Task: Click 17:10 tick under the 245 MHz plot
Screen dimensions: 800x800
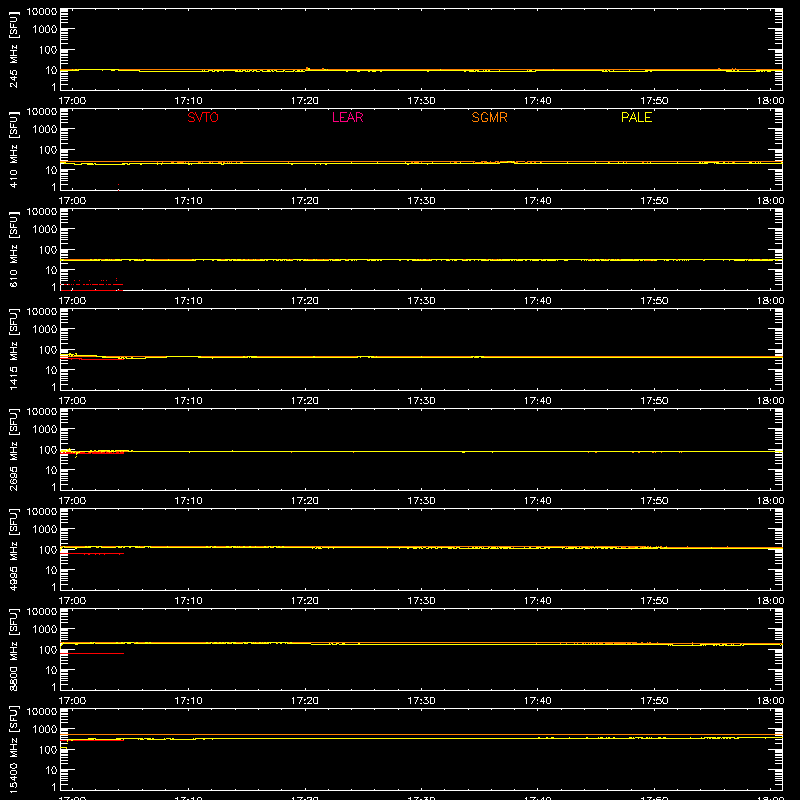Action: tap(188, 101)
